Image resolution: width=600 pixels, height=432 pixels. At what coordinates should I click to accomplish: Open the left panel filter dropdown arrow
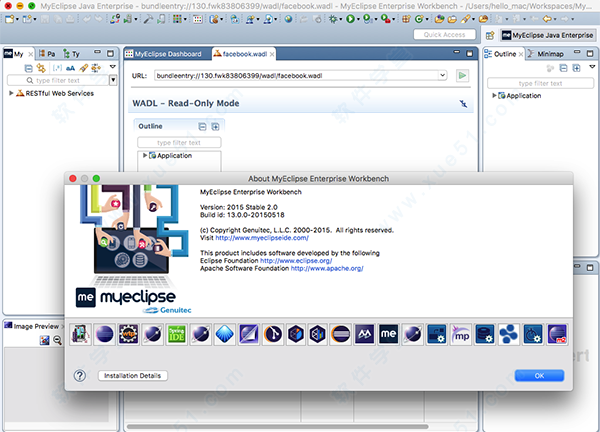[113, 80]
